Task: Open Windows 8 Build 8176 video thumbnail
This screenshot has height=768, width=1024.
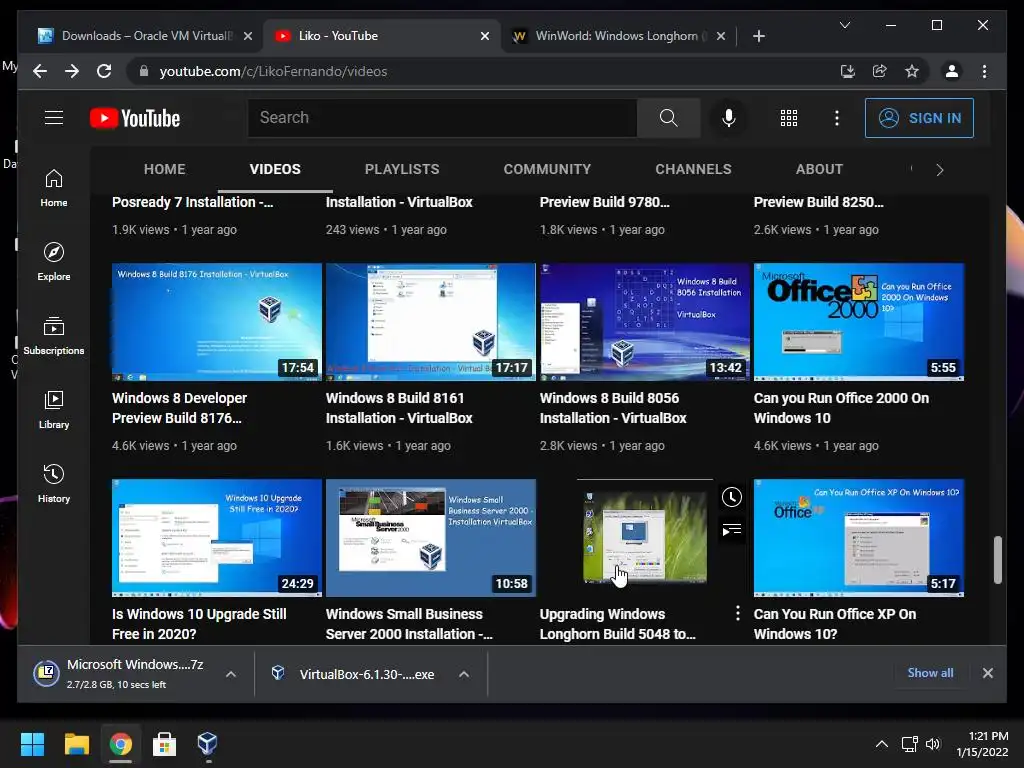Action: [217, 322]
